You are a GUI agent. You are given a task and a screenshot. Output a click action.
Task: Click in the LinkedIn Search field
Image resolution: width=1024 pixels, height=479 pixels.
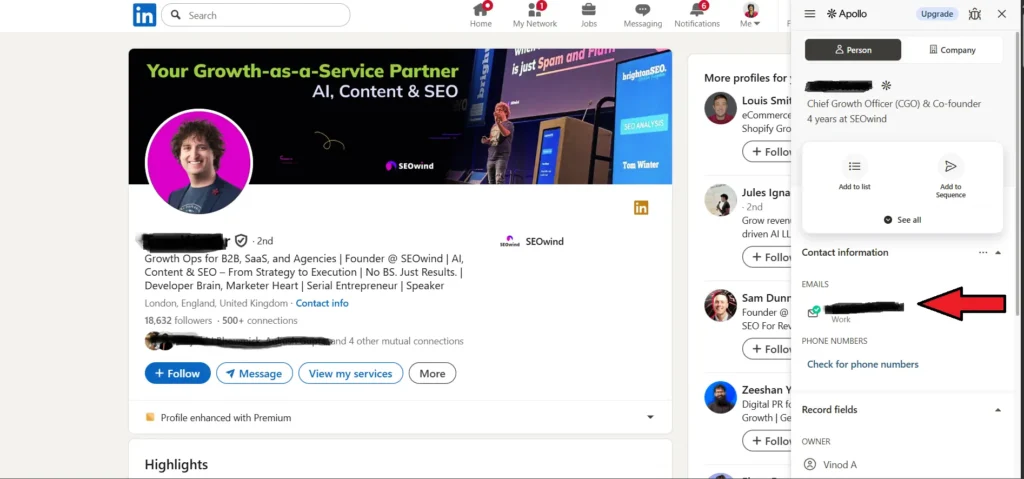point(255,15)
